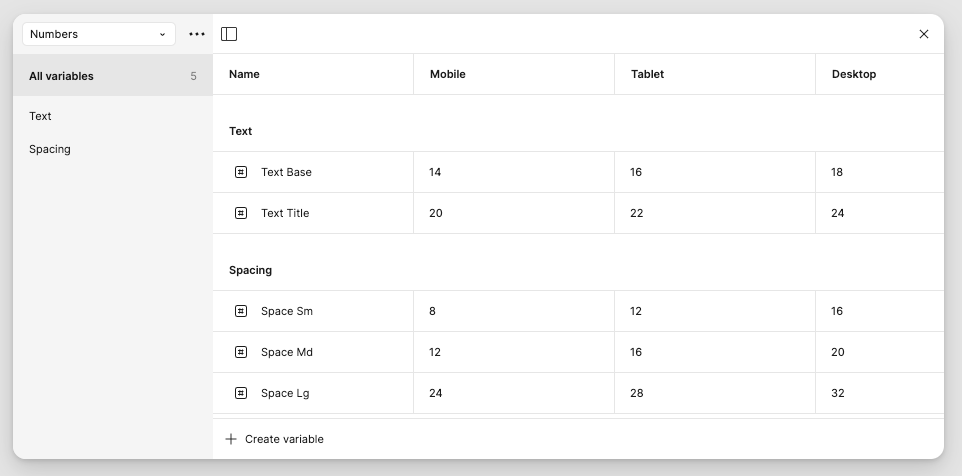962x476 pixels.
Task: Toggle the sidebar panel icon
Action: coord(229,34)
